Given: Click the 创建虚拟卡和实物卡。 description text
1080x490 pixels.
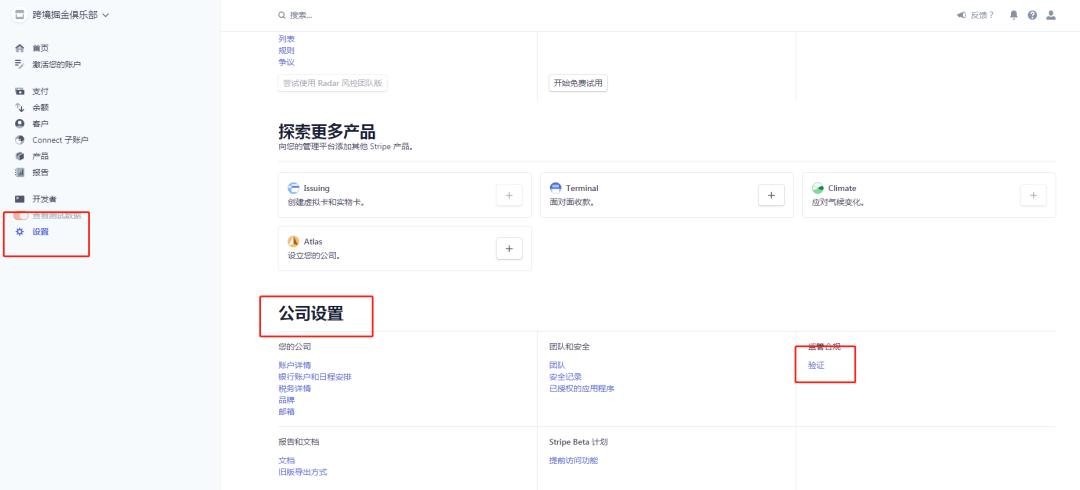Looking at the screenshot, I should (326, 203).
